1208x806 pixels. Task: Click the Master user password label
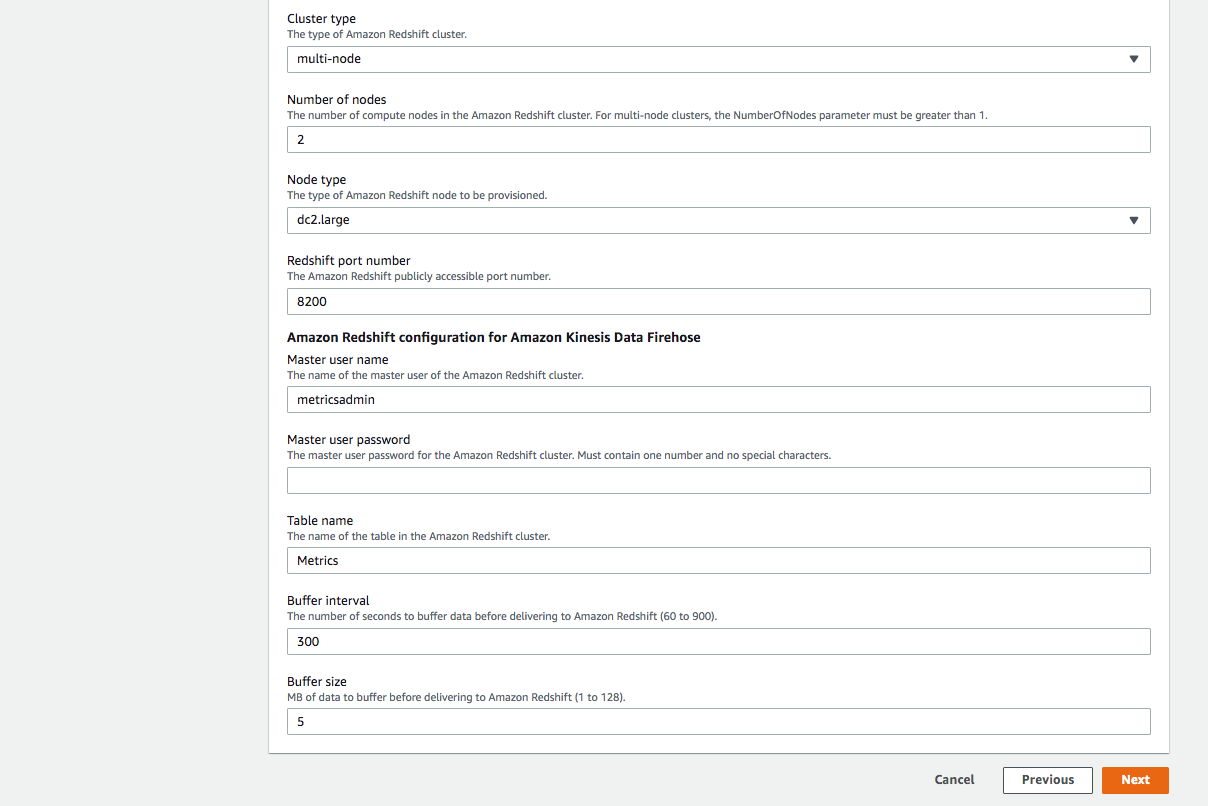[349, 440]
